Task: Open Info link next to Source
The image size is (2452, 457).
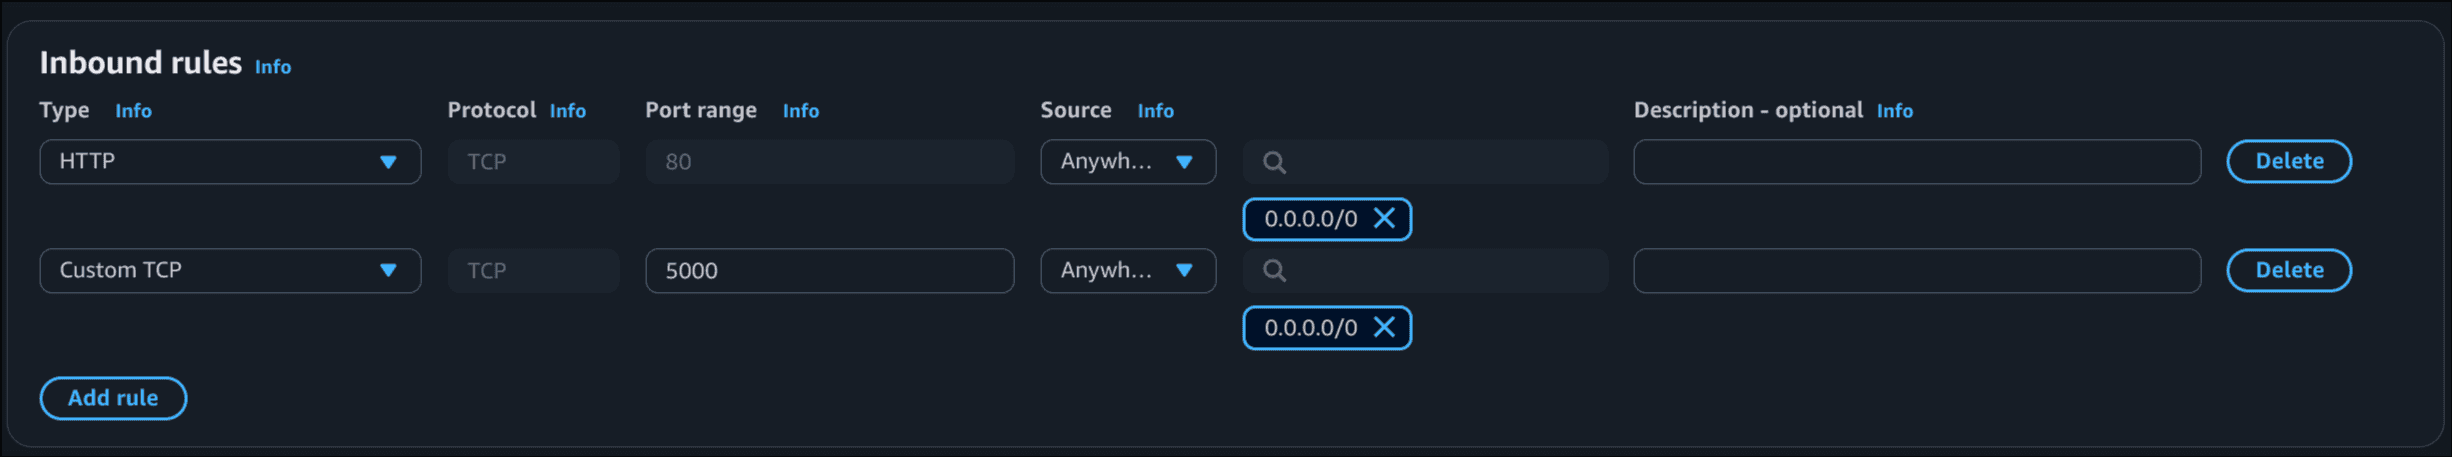Action: click(1156, 111)
